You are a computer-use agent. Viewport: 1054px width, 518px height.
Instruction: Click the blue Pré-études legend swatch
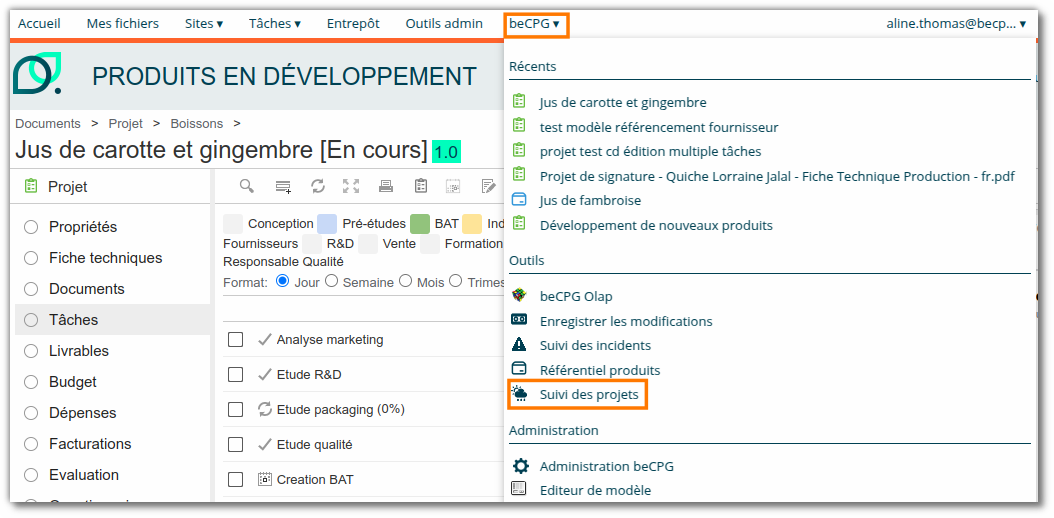pos(327,224)
